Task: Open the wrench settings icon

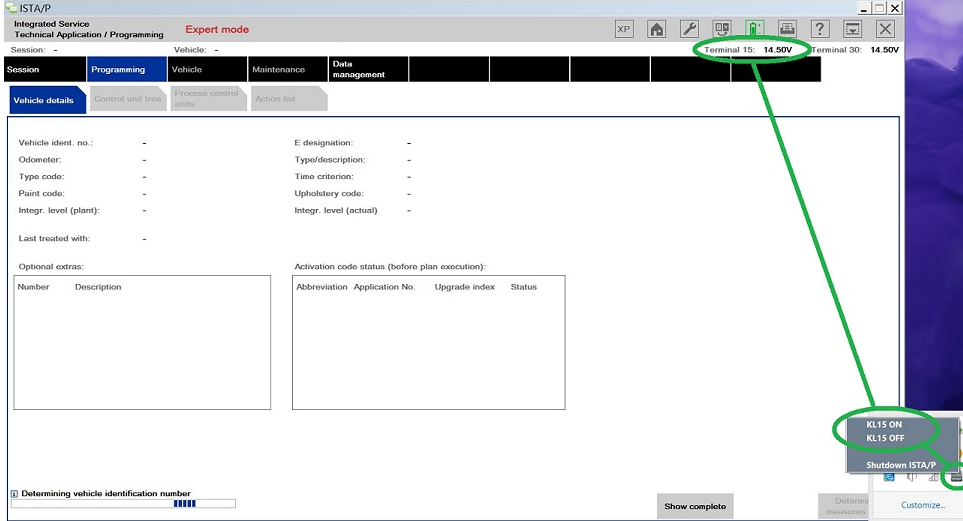Action: [x=689, y=29]
